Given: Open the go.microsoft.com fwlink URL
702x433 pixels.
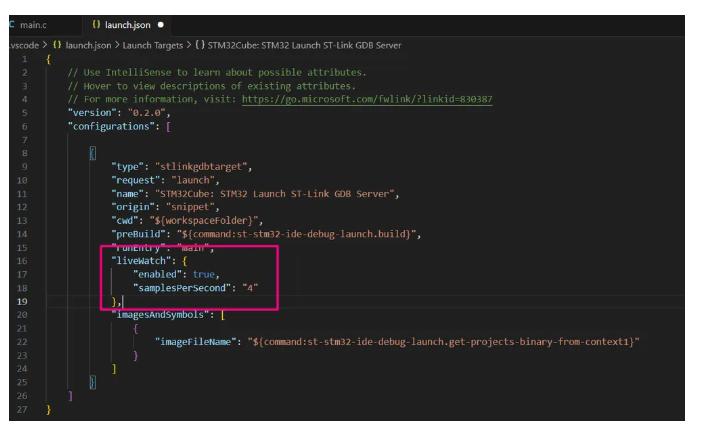Looking at the screenshot, I should (x=367, y=99).
